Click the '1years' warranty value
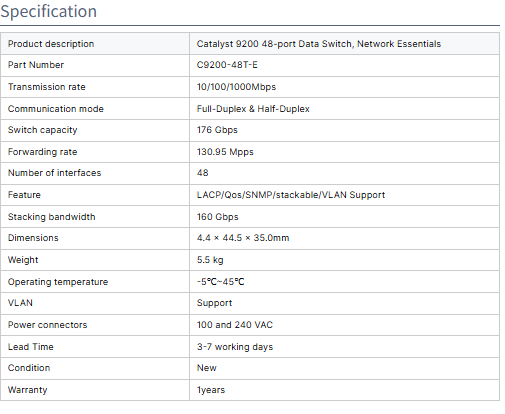505x414 pixels. pyautogui.click(x=211, y=390)
